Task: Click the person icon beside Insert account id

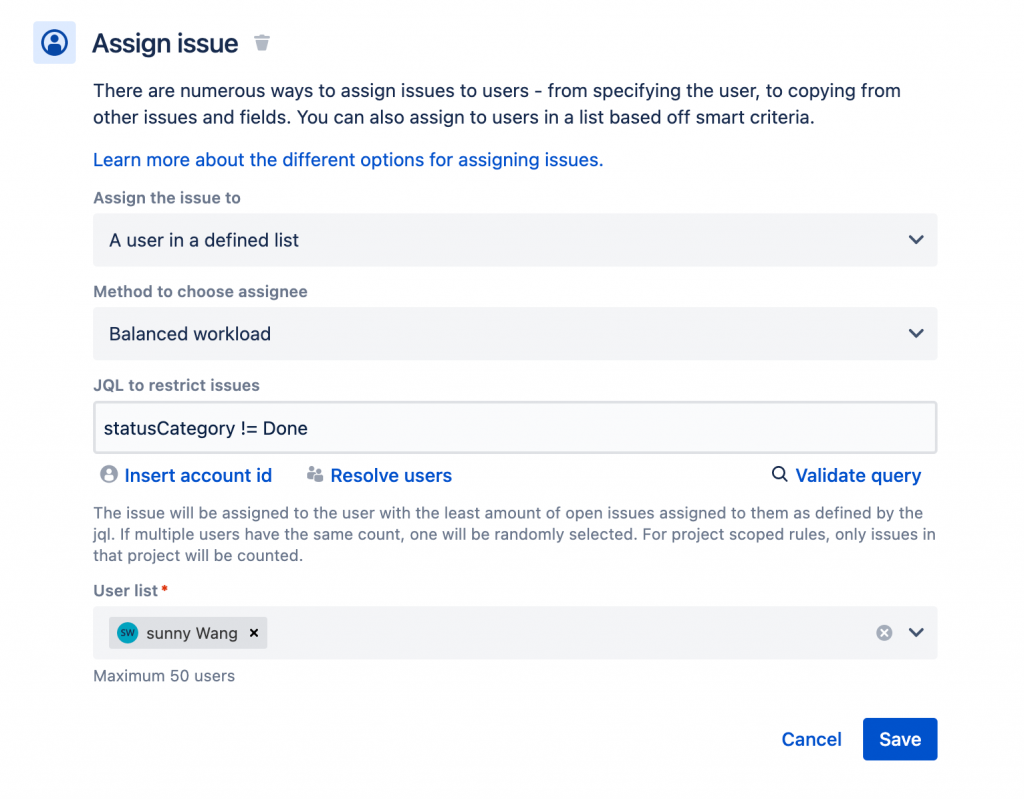Action: tap(109, 474)
